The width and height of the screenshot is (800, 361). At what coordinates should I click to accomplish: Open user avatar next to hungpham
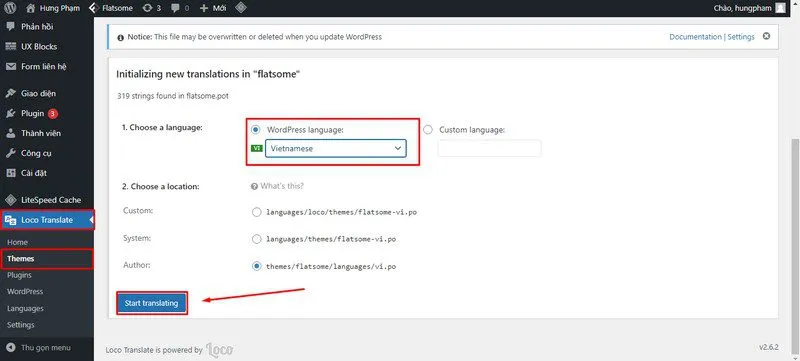click(x=781, y=8)
